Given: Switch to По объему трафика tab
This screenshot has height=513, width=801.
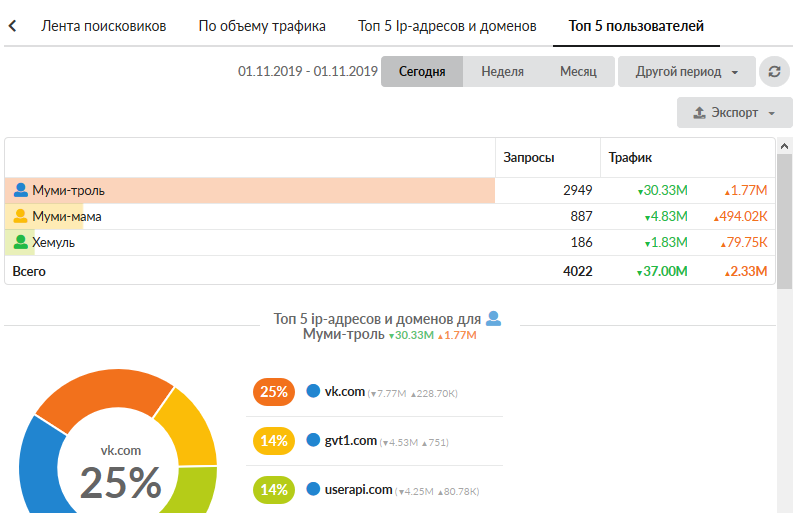Looking at the screenshot, I should pos(262,26).
